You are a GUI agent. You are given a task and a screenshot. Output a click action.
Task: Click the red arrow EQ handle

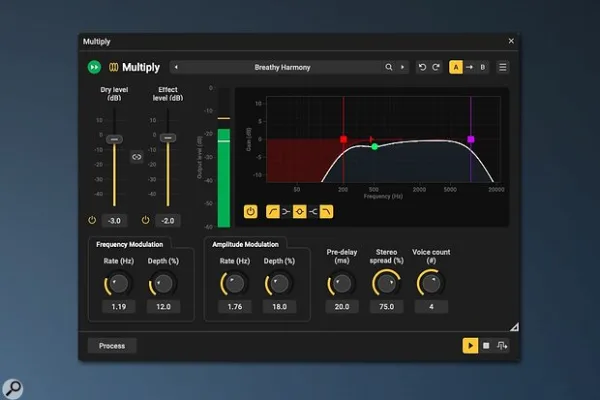tap(371, 139)
